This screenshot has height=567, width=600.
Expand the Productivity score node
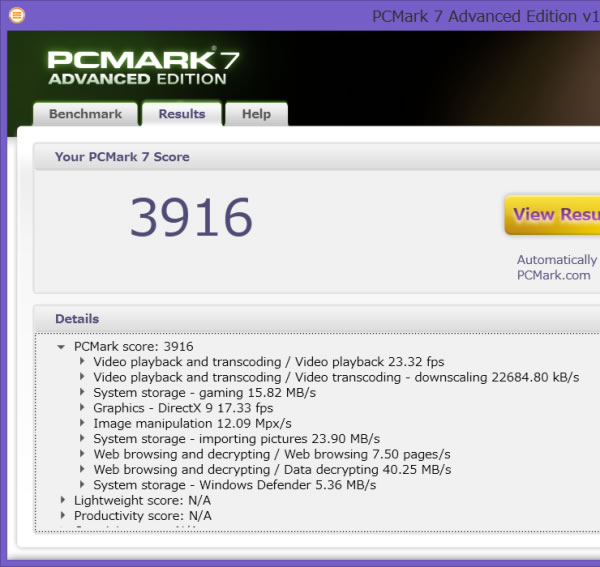63,515
